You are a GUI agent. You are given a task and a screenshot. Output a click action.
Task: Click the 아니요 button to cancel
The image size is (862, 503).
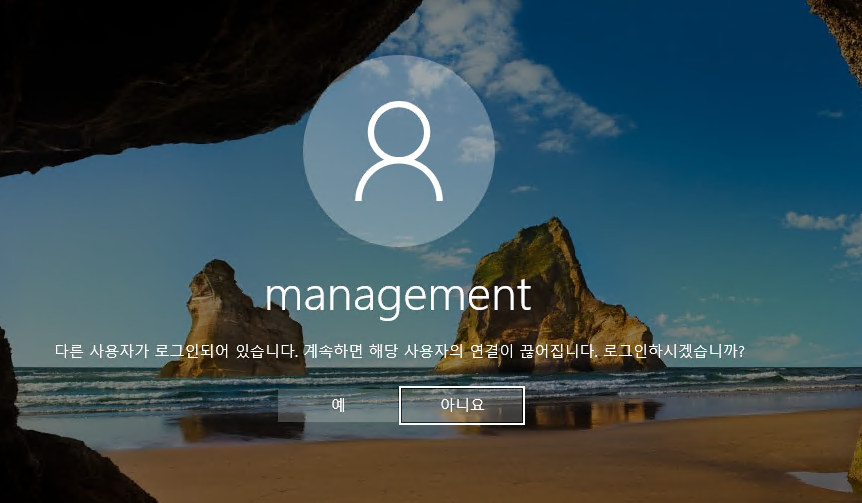coord(462,406)
